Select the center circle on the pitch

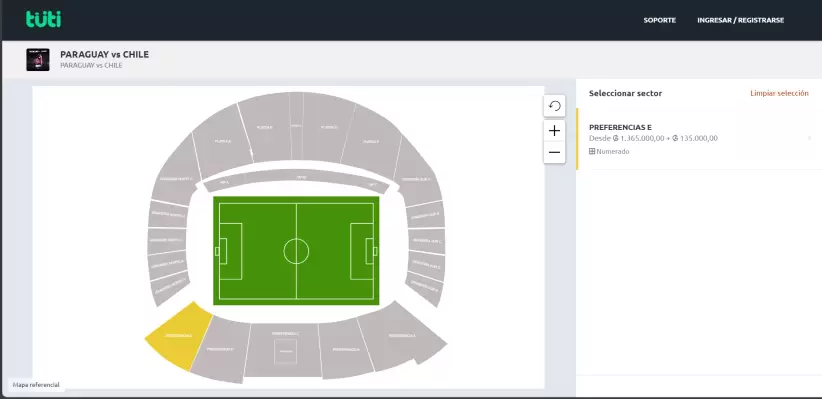(x=296, y=251)
